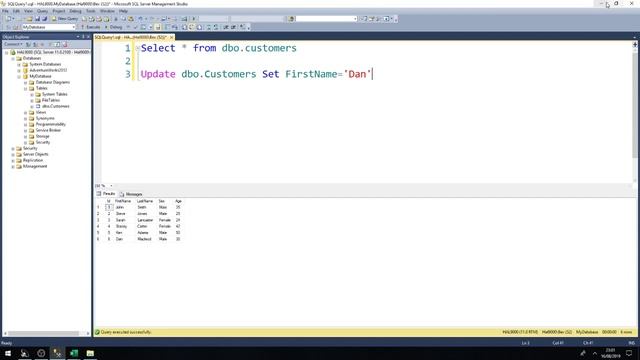
Task: Click the Lancaster cell in results grid
Action: coord(145,220)
